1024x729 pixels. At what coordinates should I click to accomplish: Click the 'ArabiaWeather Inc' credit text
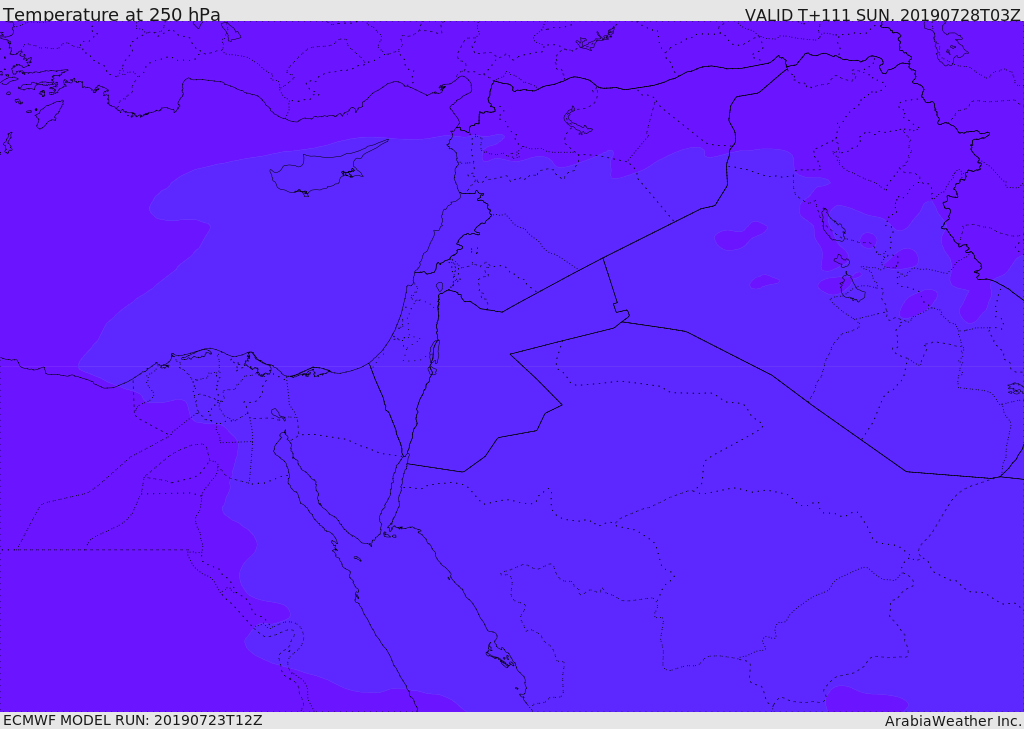click(952, 721)
